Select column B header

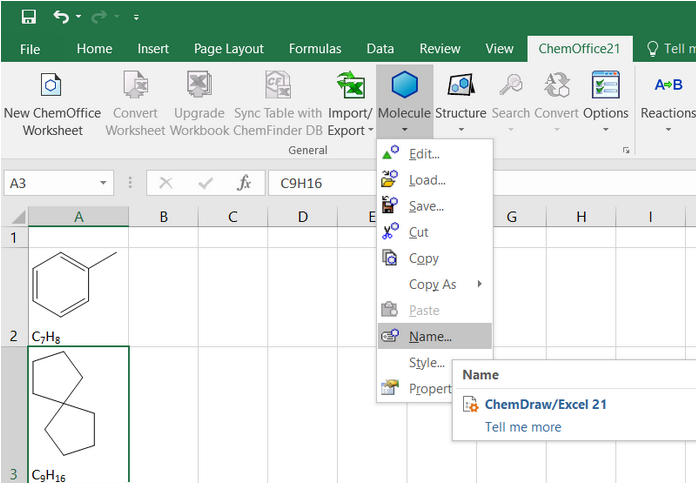pyautogui.click(x=163, y=217)
